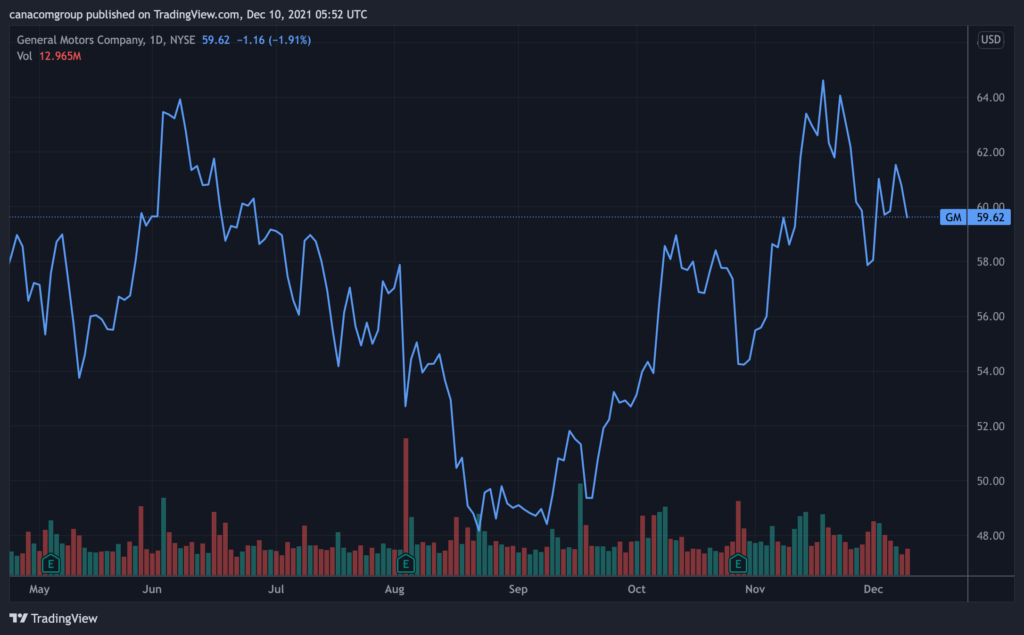Screen dimensions: 1024x635
Task: Click the Oct label on the time axis
Action: (637, 589)
